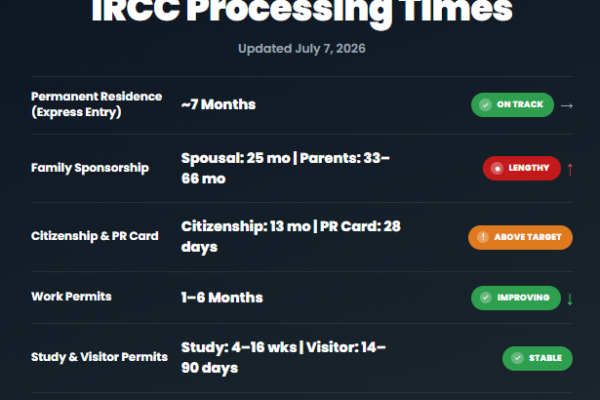Screen dimensions: 600x400
Task: Click the checkmark icon in STABLE badge
Action: pos(517,358)
